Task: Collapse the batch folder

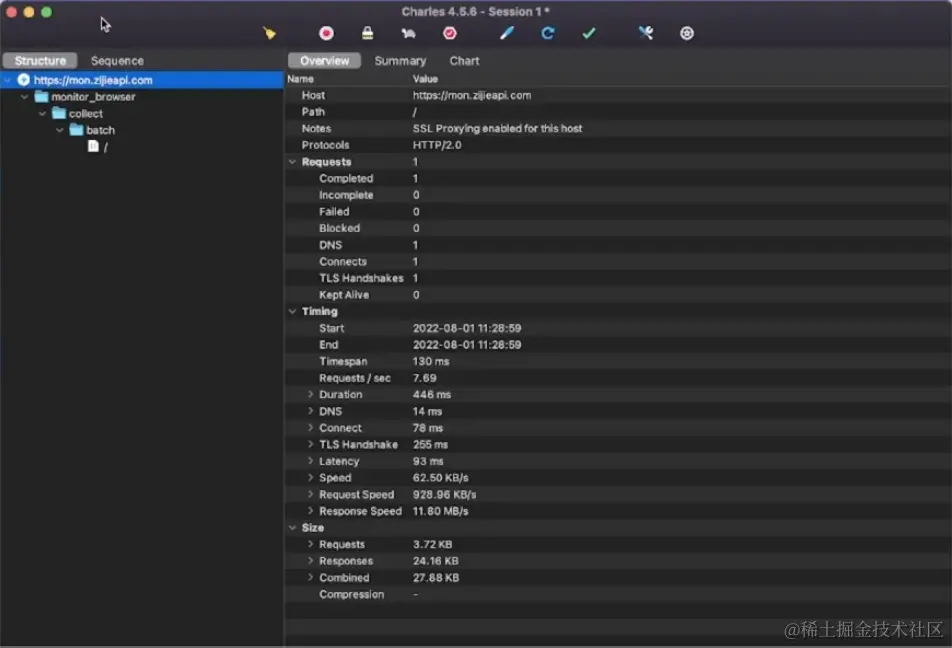Action: pyautogui.click(x=60, y=129)
